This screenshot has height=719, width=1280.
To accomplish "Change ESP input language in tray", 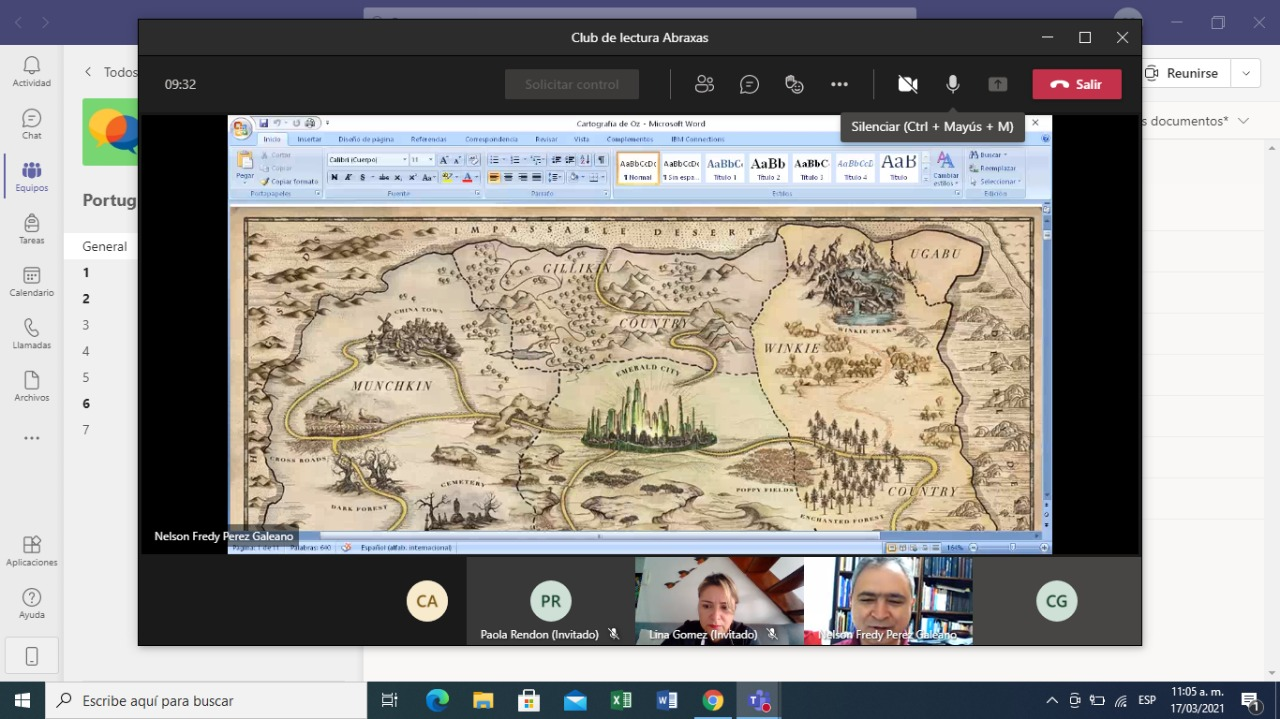I will coord(1147,700).
